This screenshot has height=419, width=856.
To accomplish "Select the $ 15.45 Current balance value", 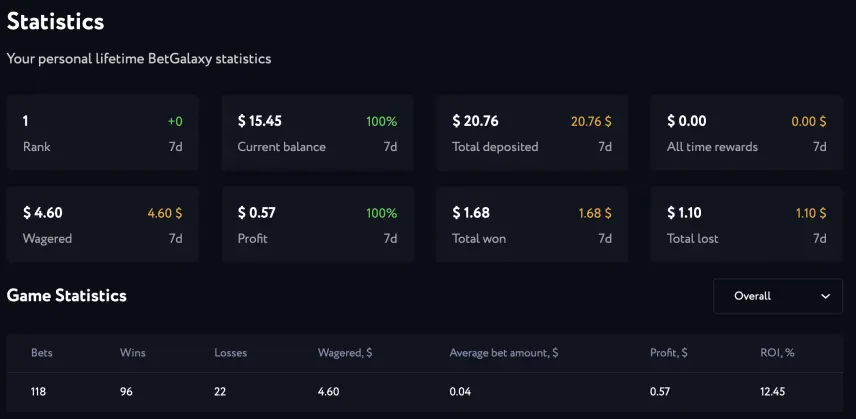I will pos(259,121).
